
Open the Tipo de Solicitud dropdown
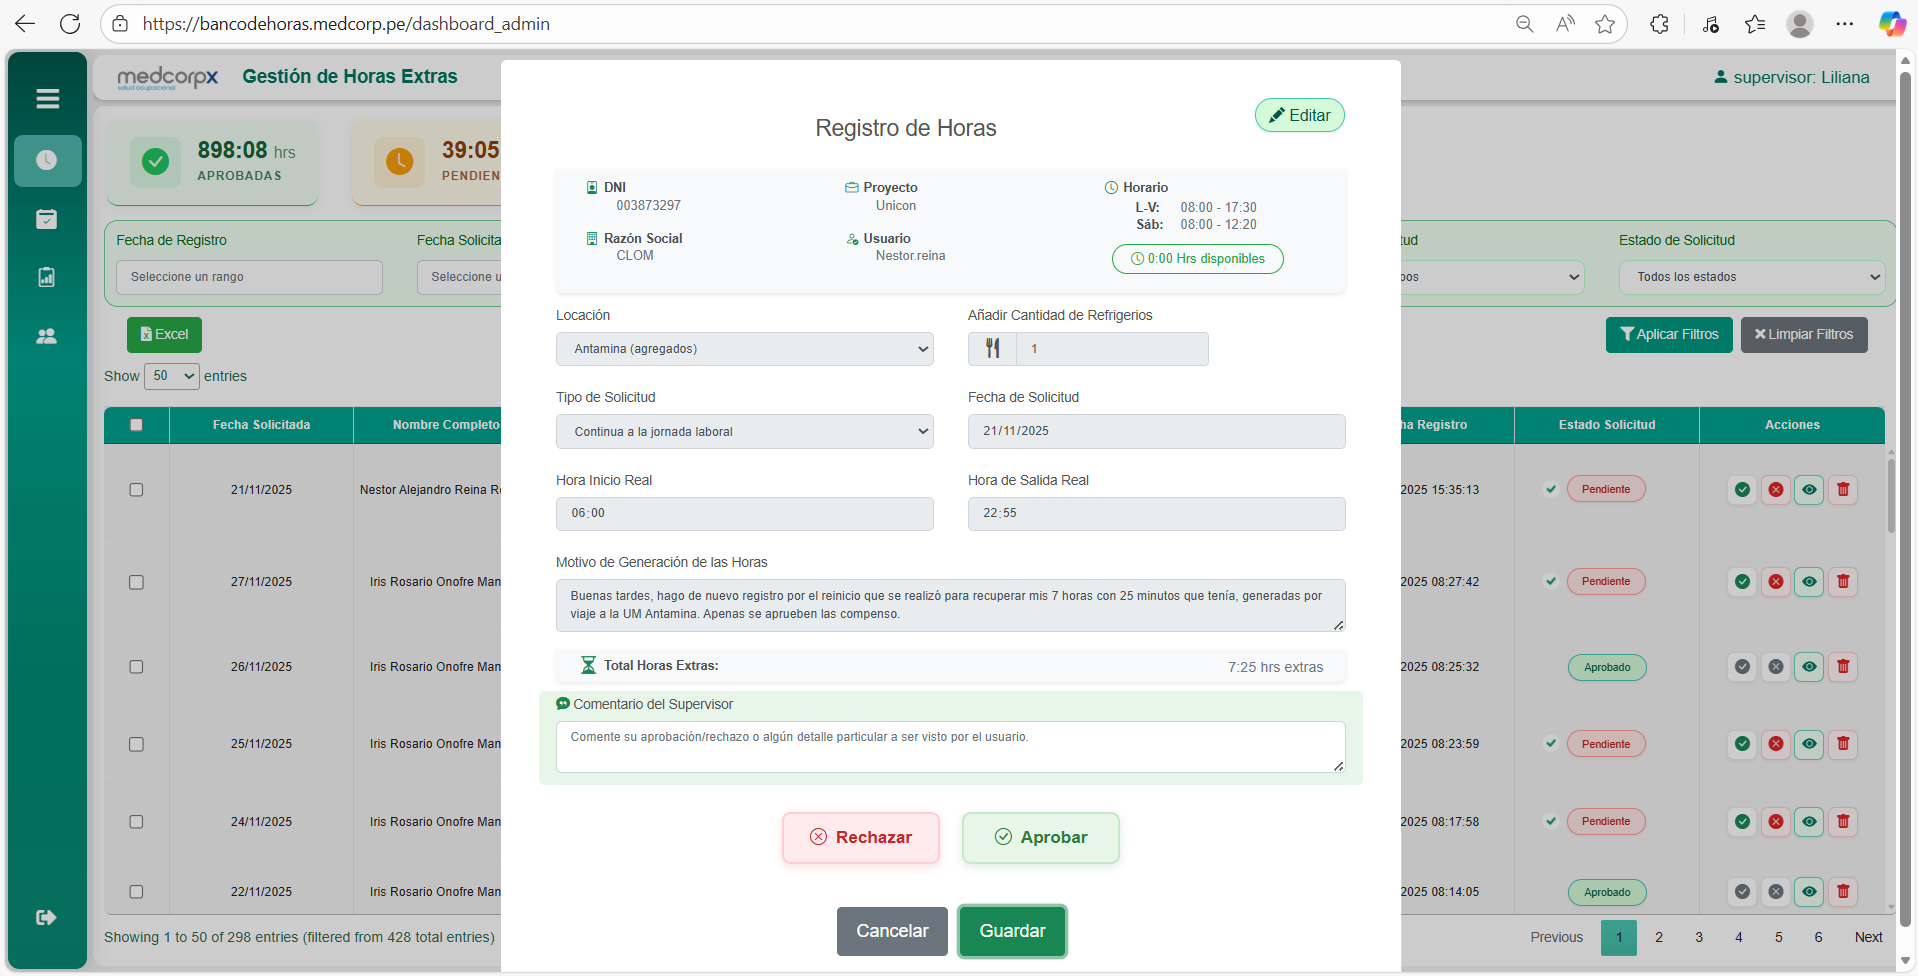click(x=744, y=432)
